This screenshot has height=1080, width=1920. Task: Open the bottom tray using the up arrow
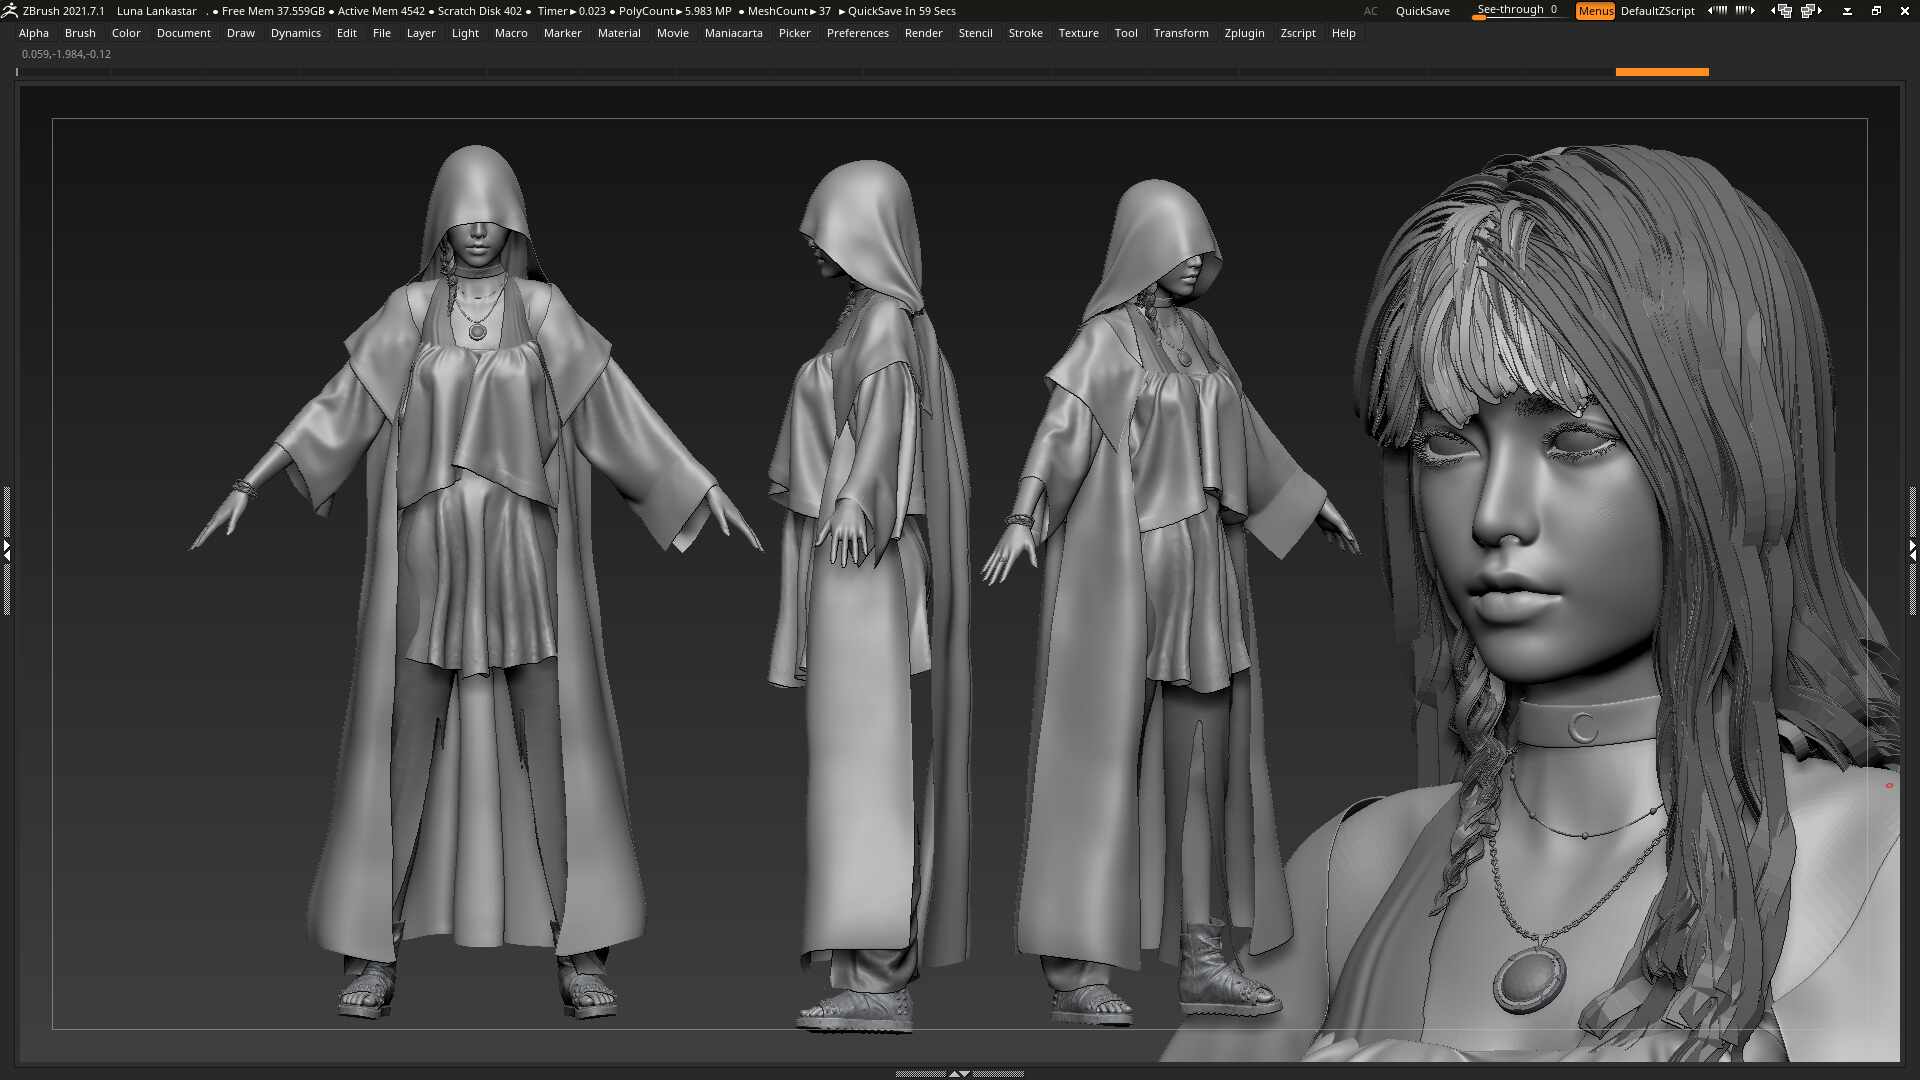(x=952, y=1073)
